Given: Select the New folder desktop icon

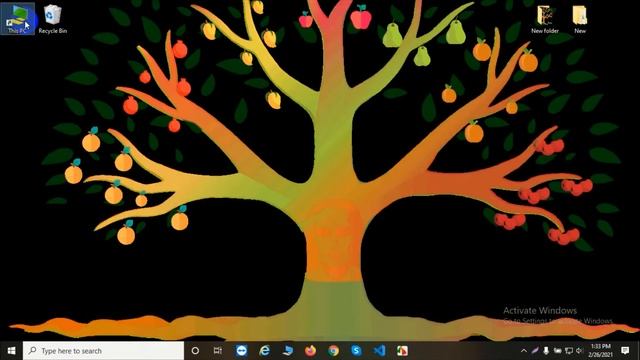Looking at the screenshot, I should pyautogui.click(x=545, y=19).
